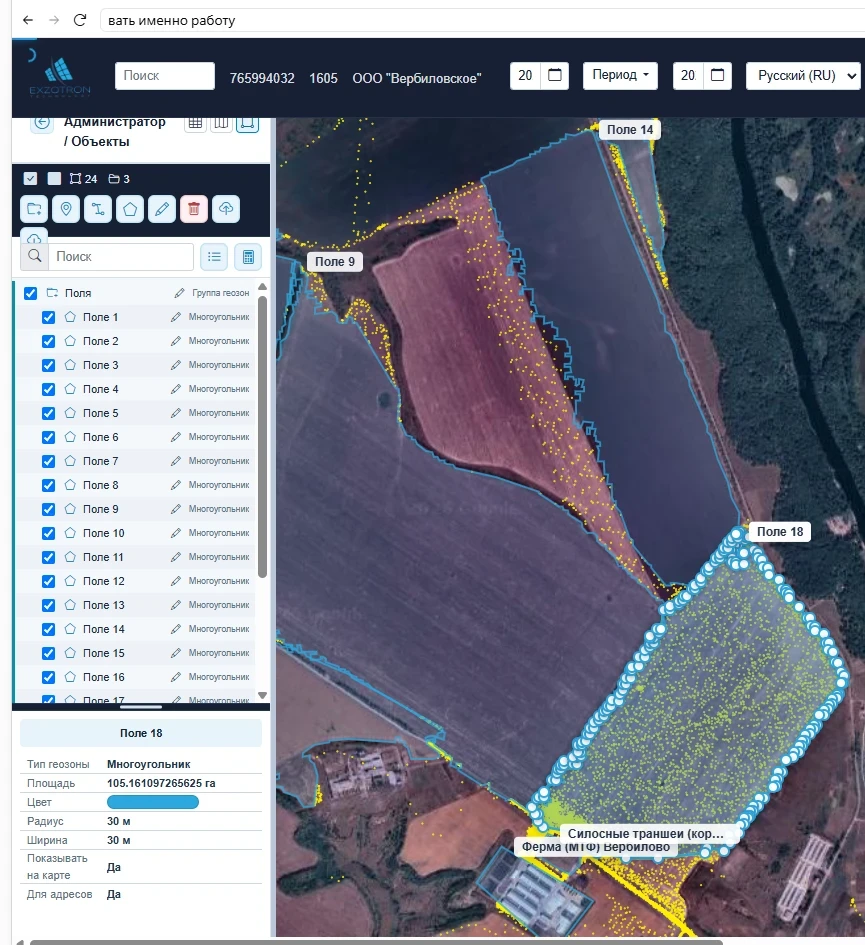Open the Период dropdown
Image resolution: width=865 pixels, height=945 pixels.
point(620,75)
